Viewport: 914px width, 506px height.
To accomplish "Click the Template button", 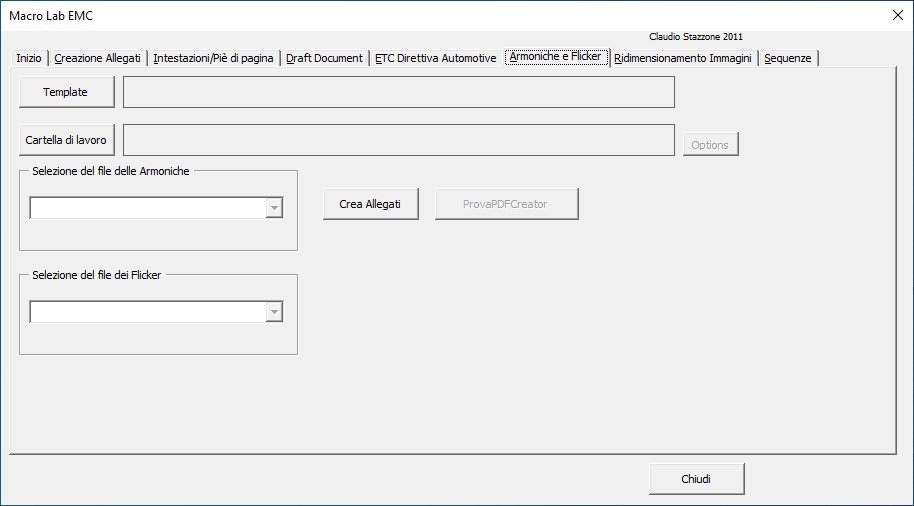I will 66,92.
